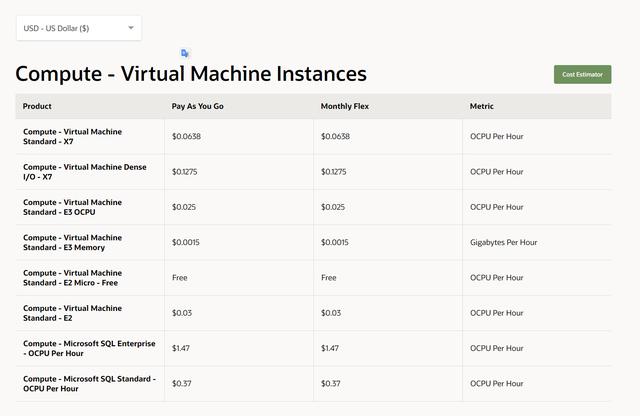
Task: Open the Cost Estimator
Action: click(x=582, y=74)
